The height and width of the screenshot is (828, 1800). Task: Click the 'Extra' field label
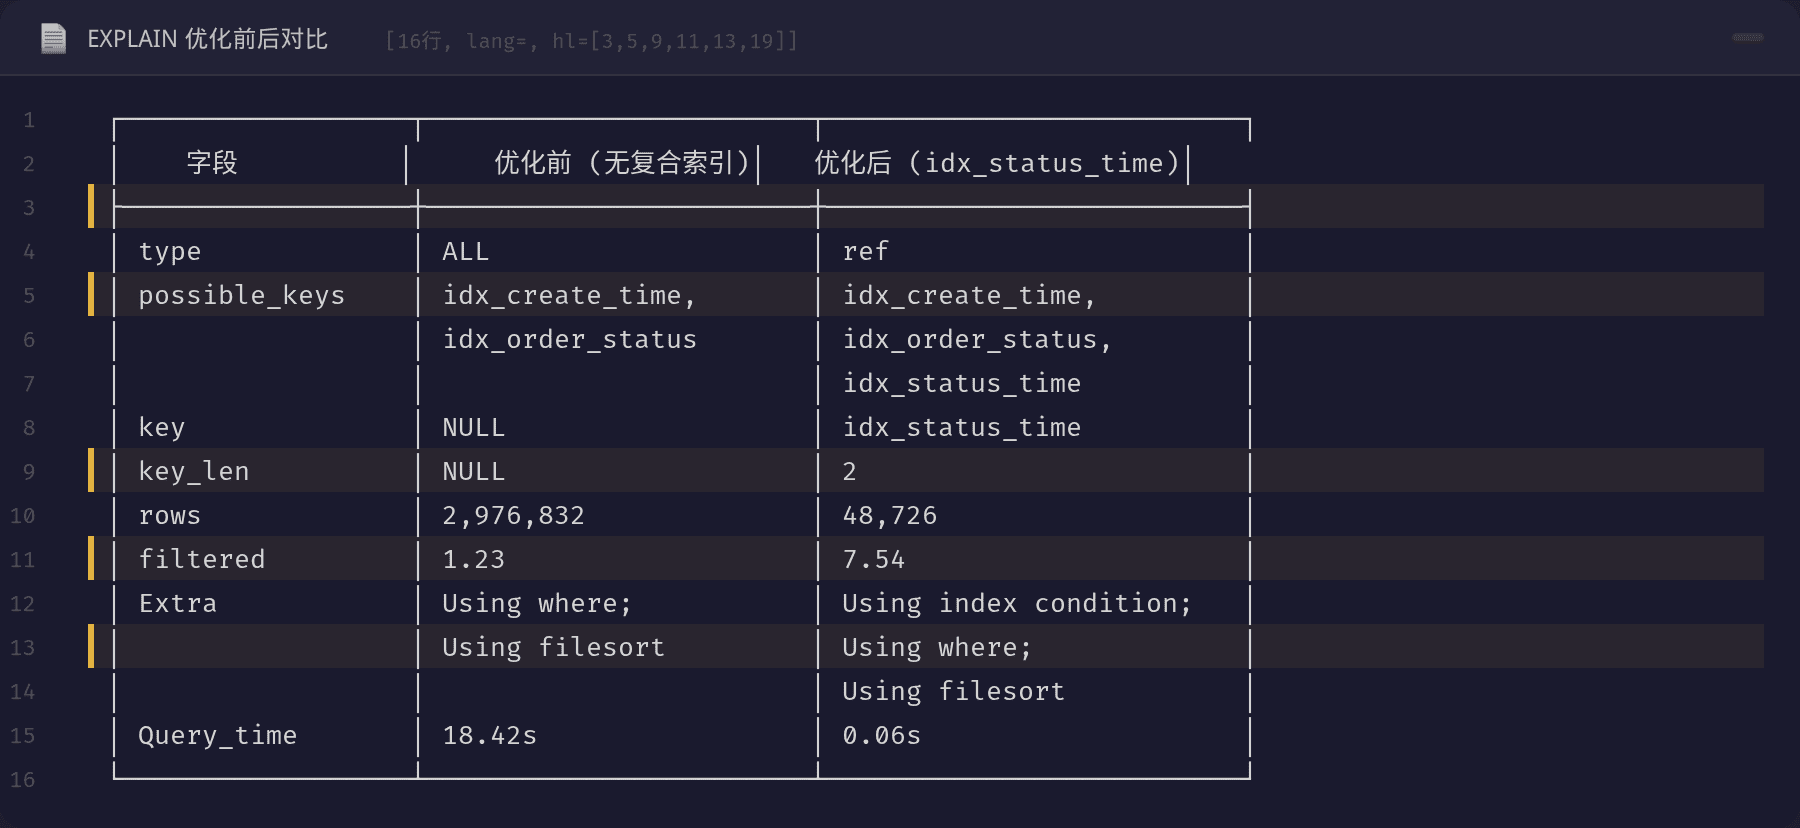(178, 604)
